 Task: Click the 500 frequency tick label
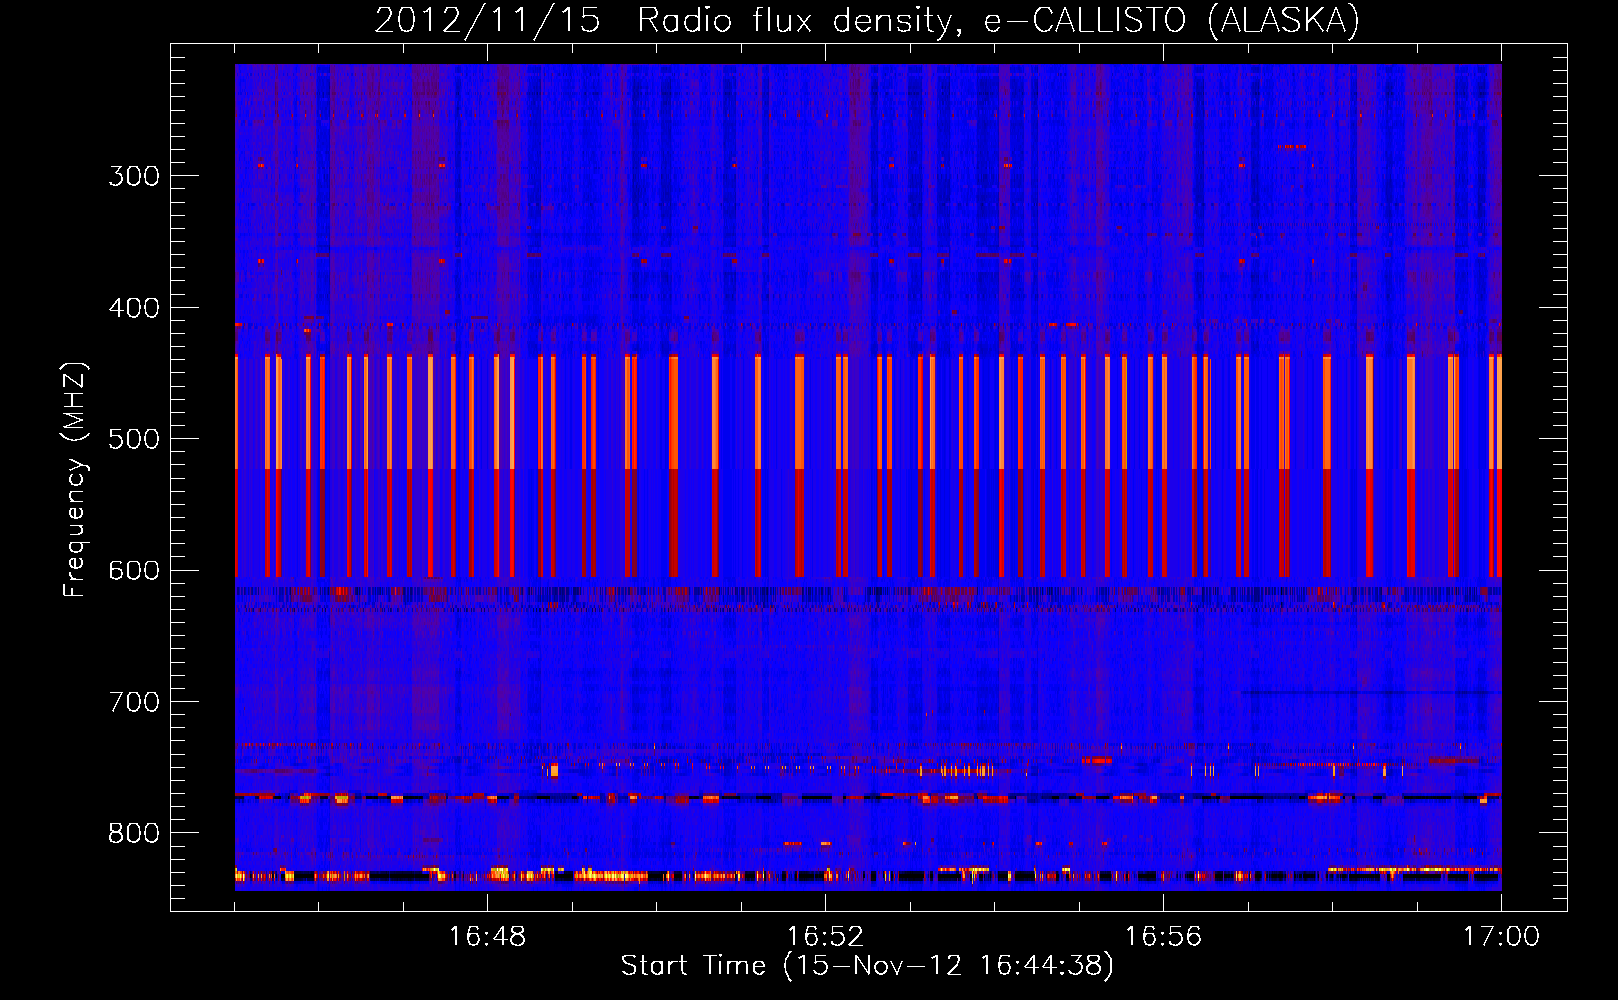(134, 439)
